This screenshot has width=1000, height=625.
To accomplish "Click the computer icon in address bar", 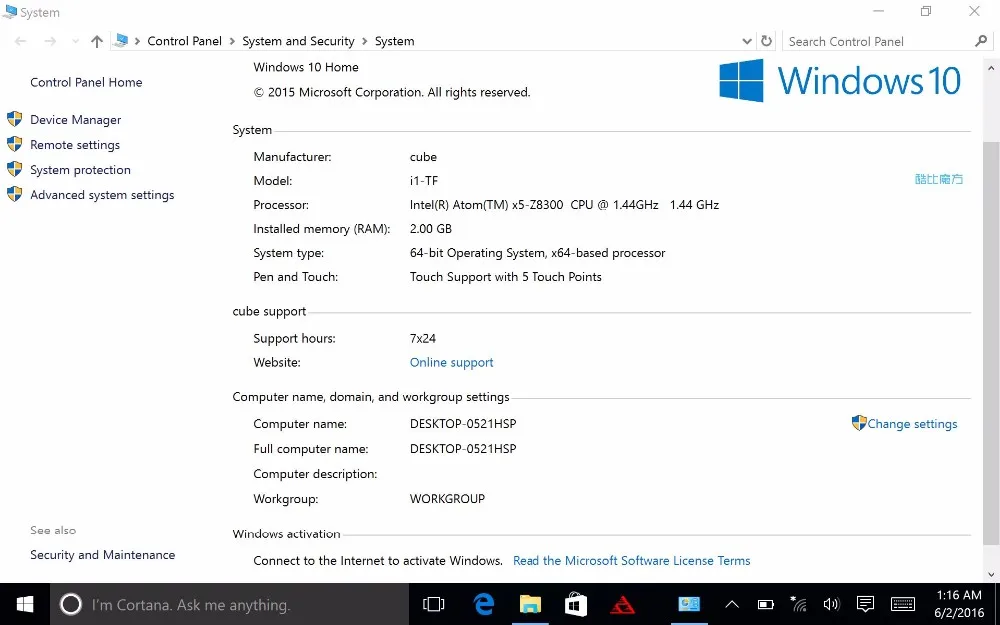I will tap(120, 41).
